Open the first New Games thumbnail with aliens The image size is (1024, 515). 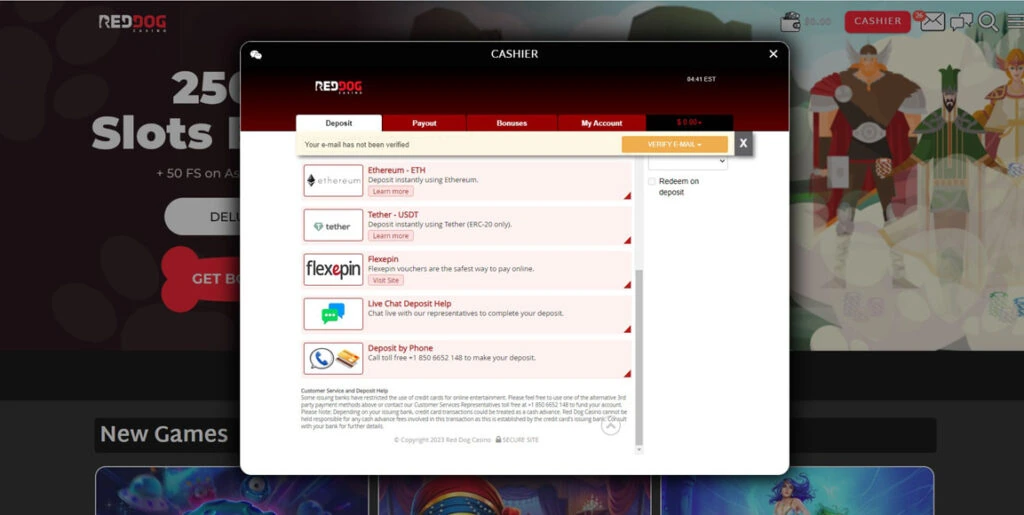(x=232, y=491)
